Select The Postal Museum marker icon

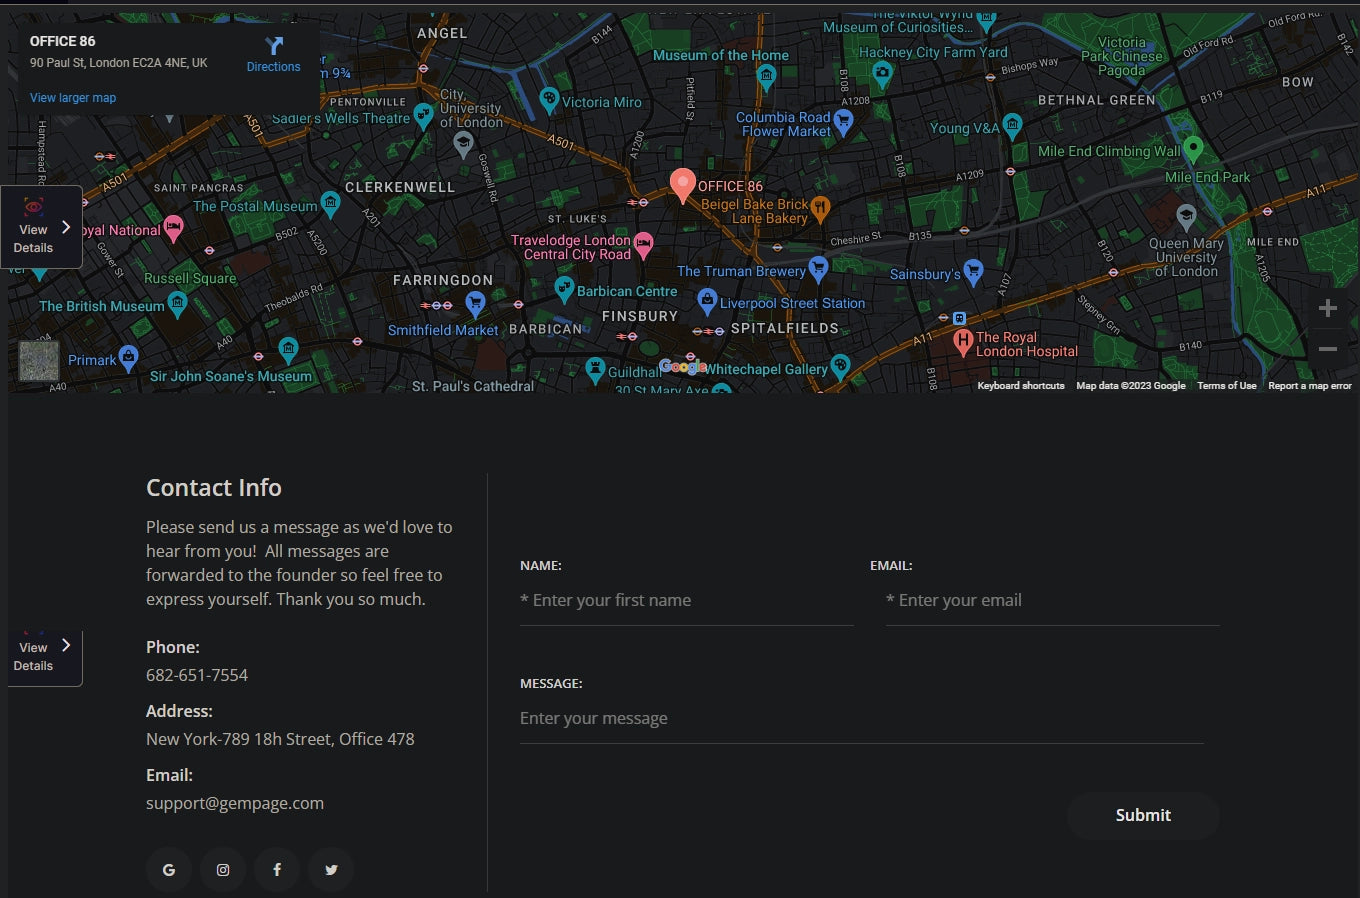point(330,204)
